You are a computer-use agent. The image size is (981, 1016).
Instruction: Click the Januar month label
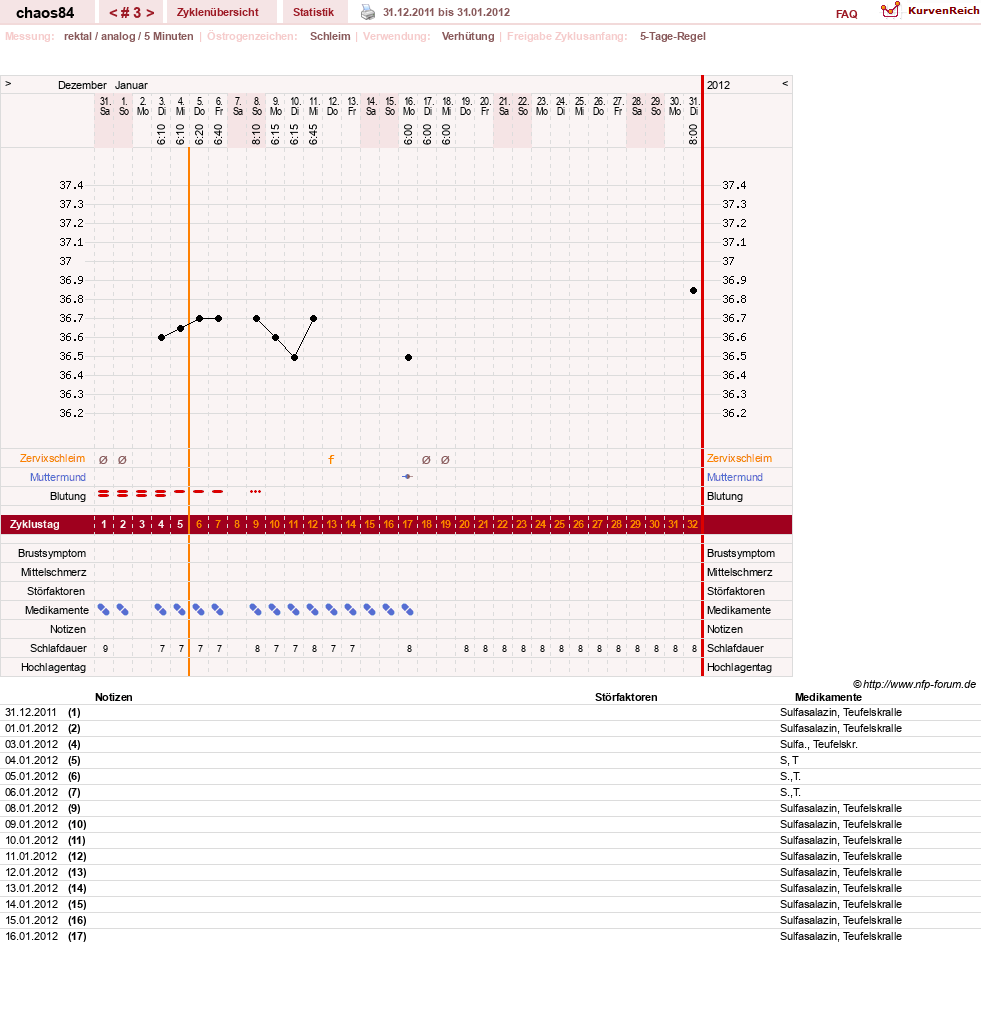(x=131, y=85)
